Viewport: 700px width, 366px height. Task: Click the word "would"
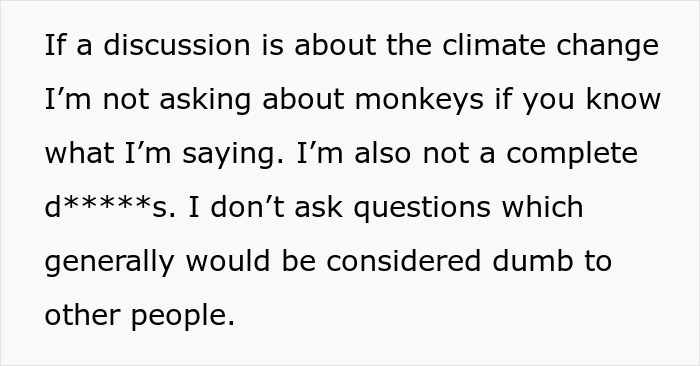pos(228,261)
